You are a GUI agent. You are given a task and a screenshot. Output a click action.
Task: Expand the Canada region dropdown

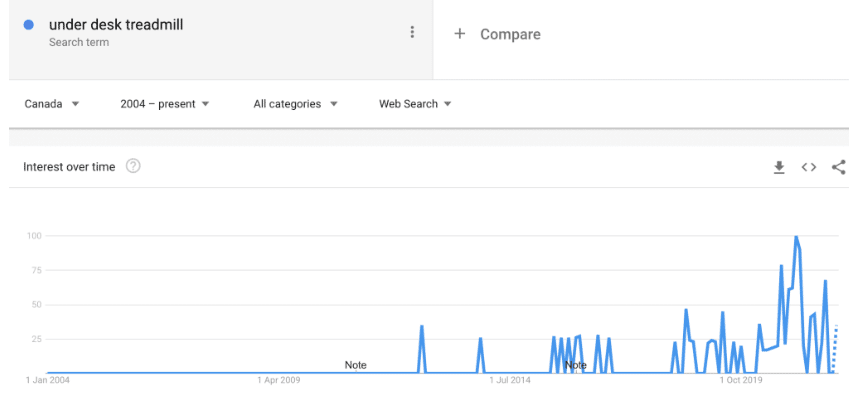click(x=52, y=104)
